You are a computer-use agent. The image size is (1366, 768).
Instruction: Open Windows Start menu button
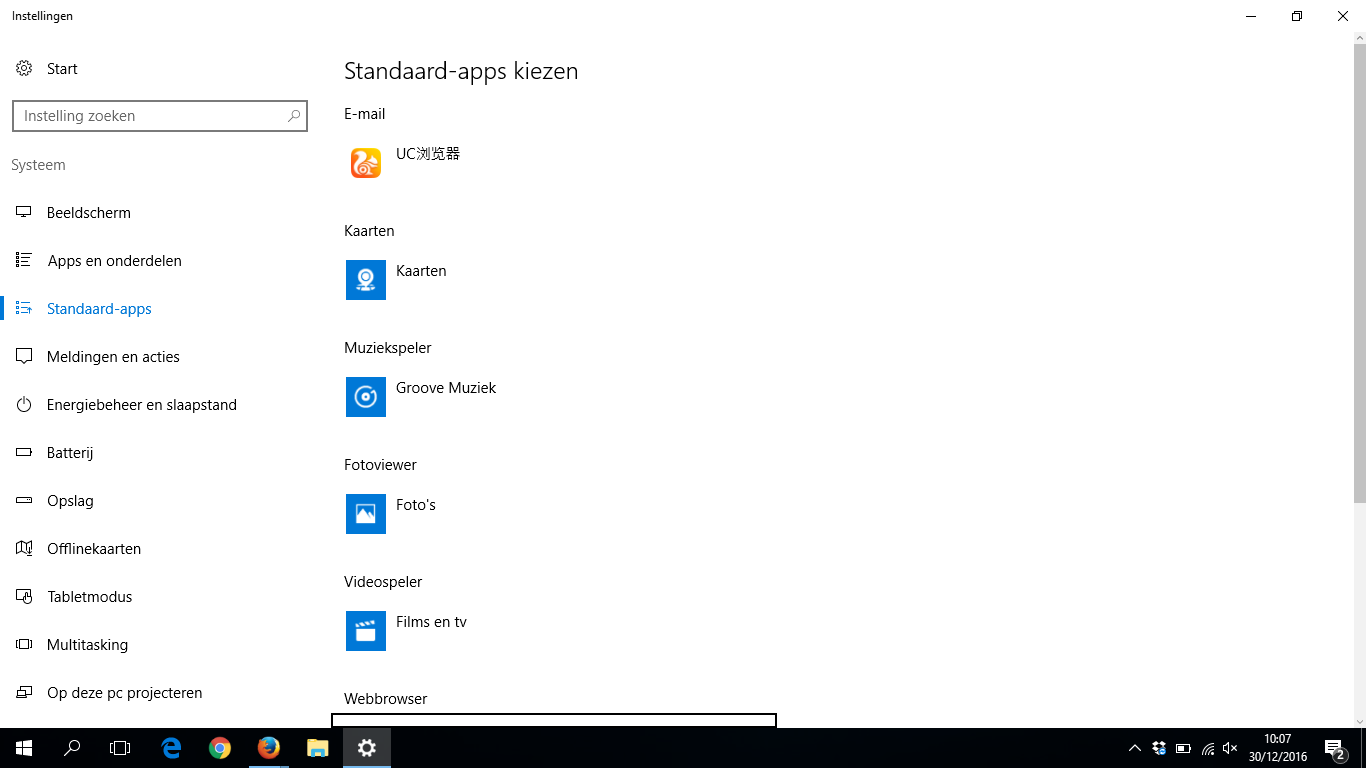click(x=24, y=748)
